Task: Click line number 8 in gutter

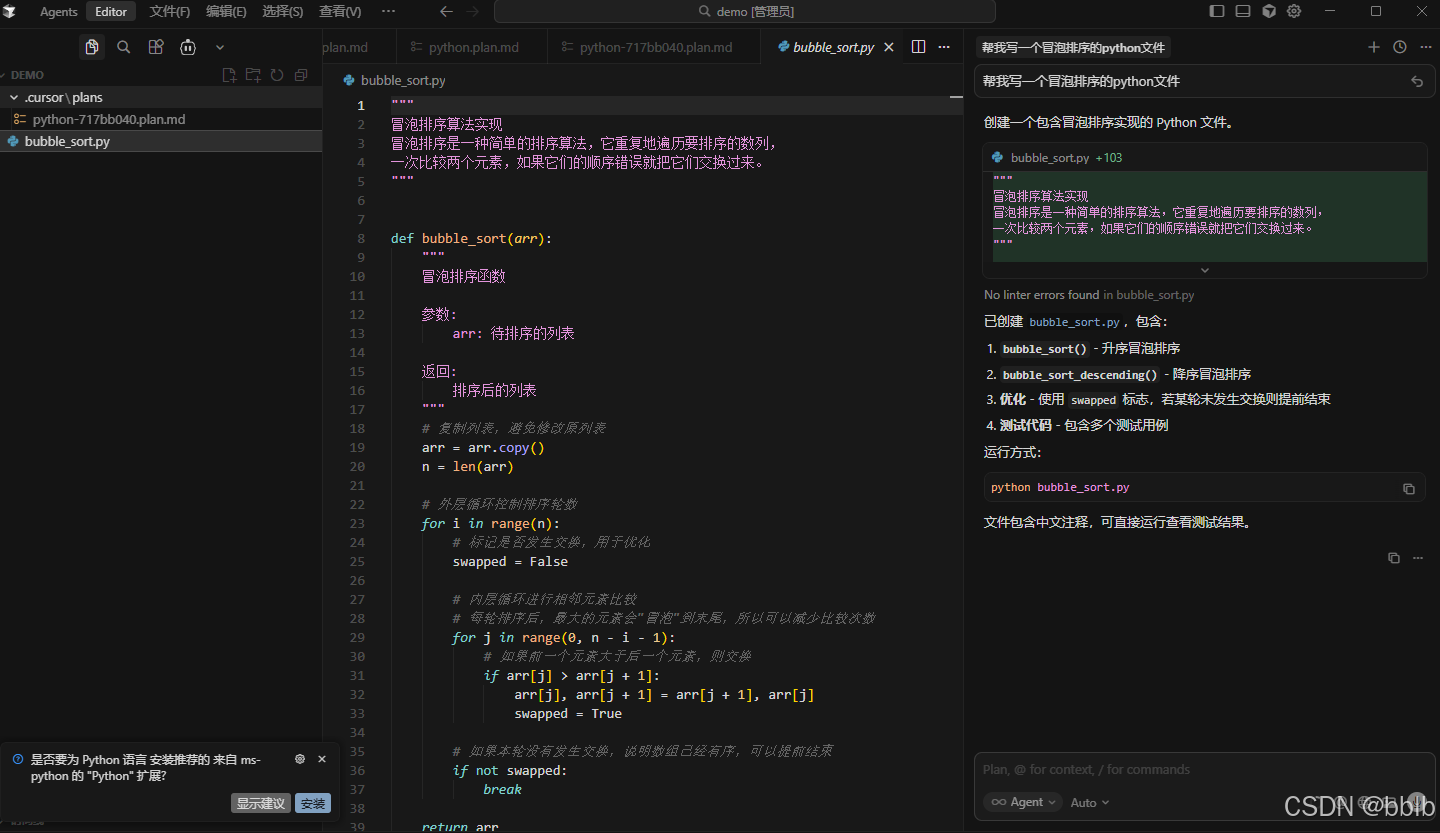Action: tap(361, 239)
